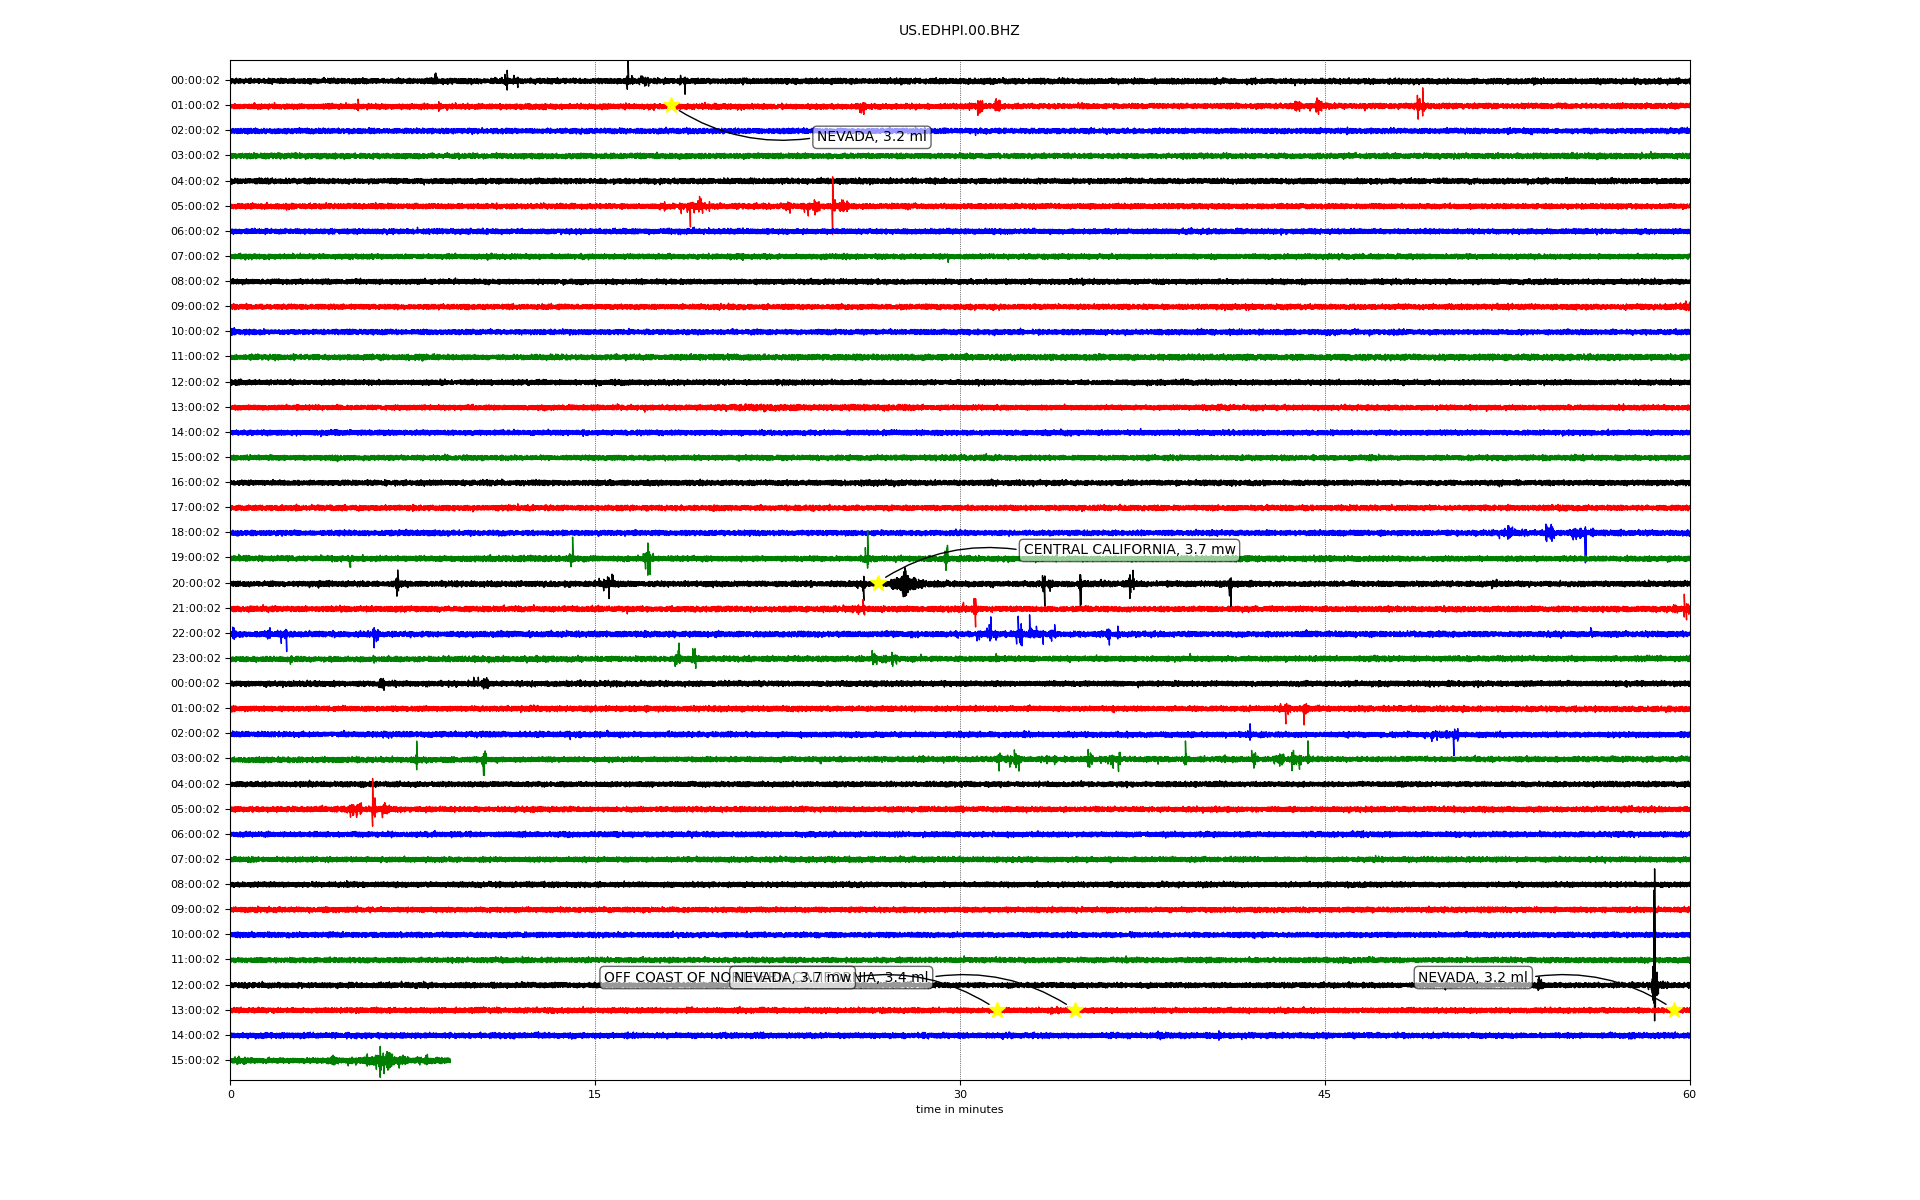Click the star near 31 minutes on 13:00:02 trace
This screenshot has height=1200, width=1920.
(997, 1010)
